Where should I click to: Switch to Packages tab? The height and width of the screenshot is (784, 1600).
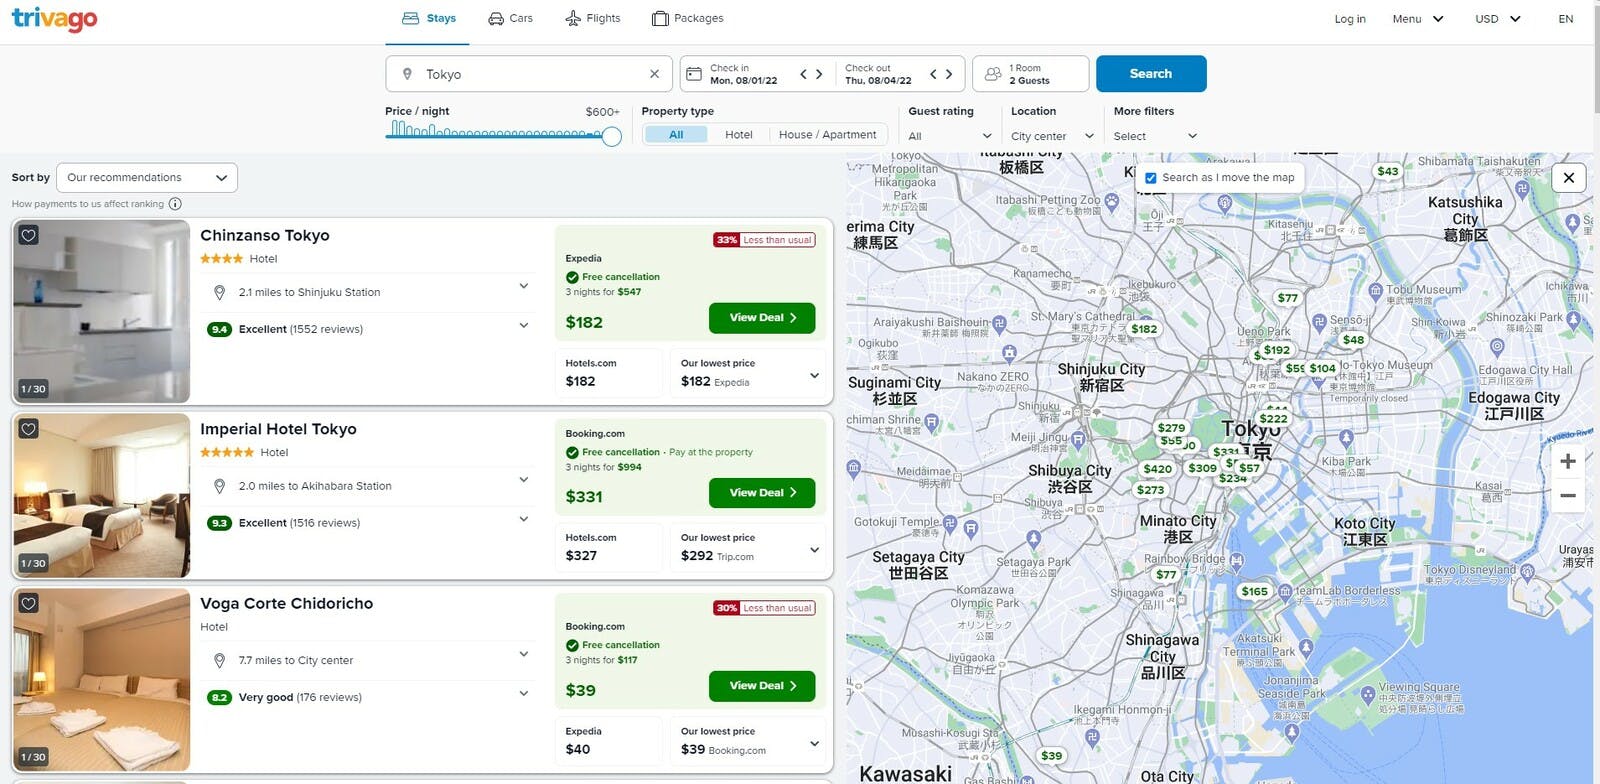coord(687,19)
